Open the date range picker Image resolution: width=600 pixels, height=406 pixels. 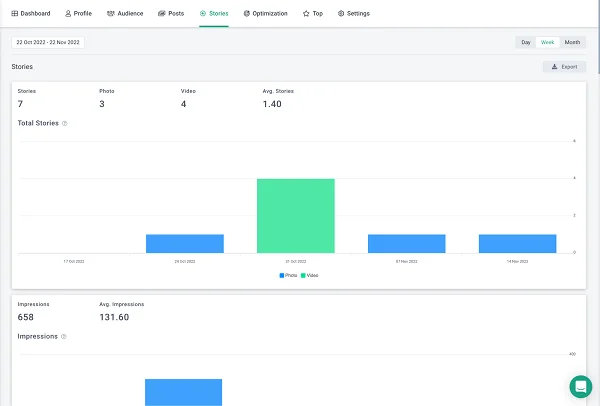pyautogui.click(x=48, y=43)
